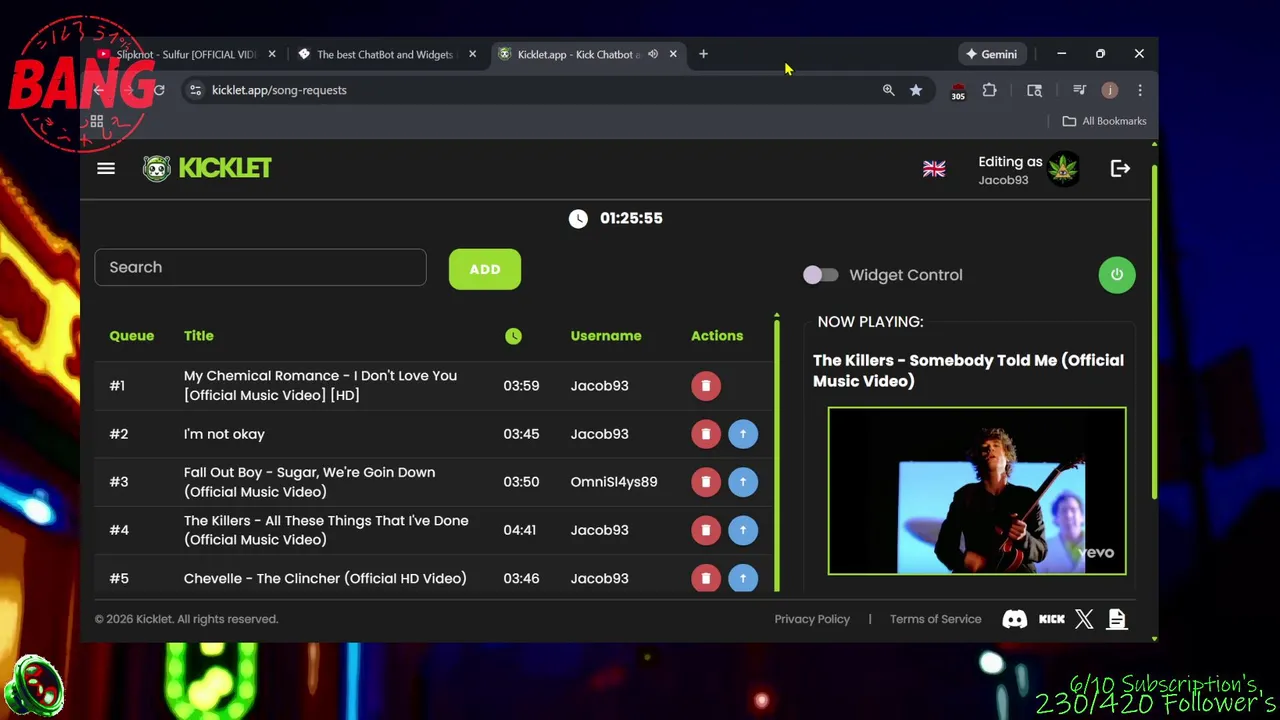
Task: Open Kicklet Discord link icon
Action: 1014,619
